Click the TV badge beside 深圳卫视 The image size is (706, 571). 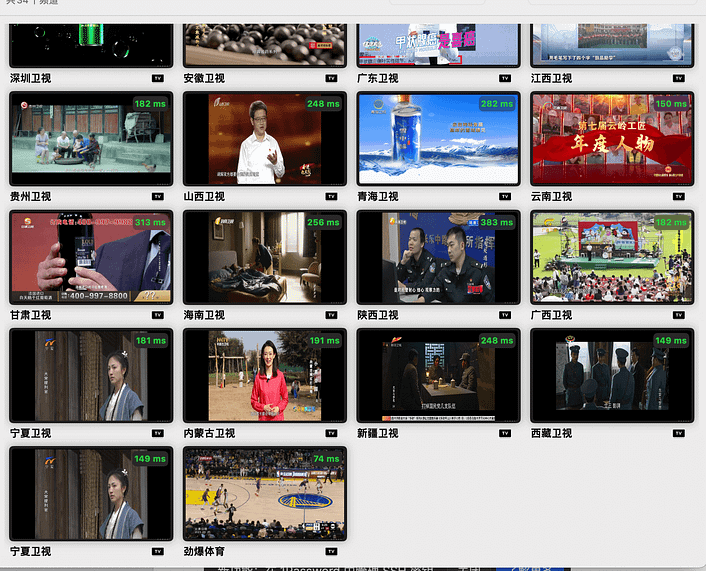tap(157, 78)
